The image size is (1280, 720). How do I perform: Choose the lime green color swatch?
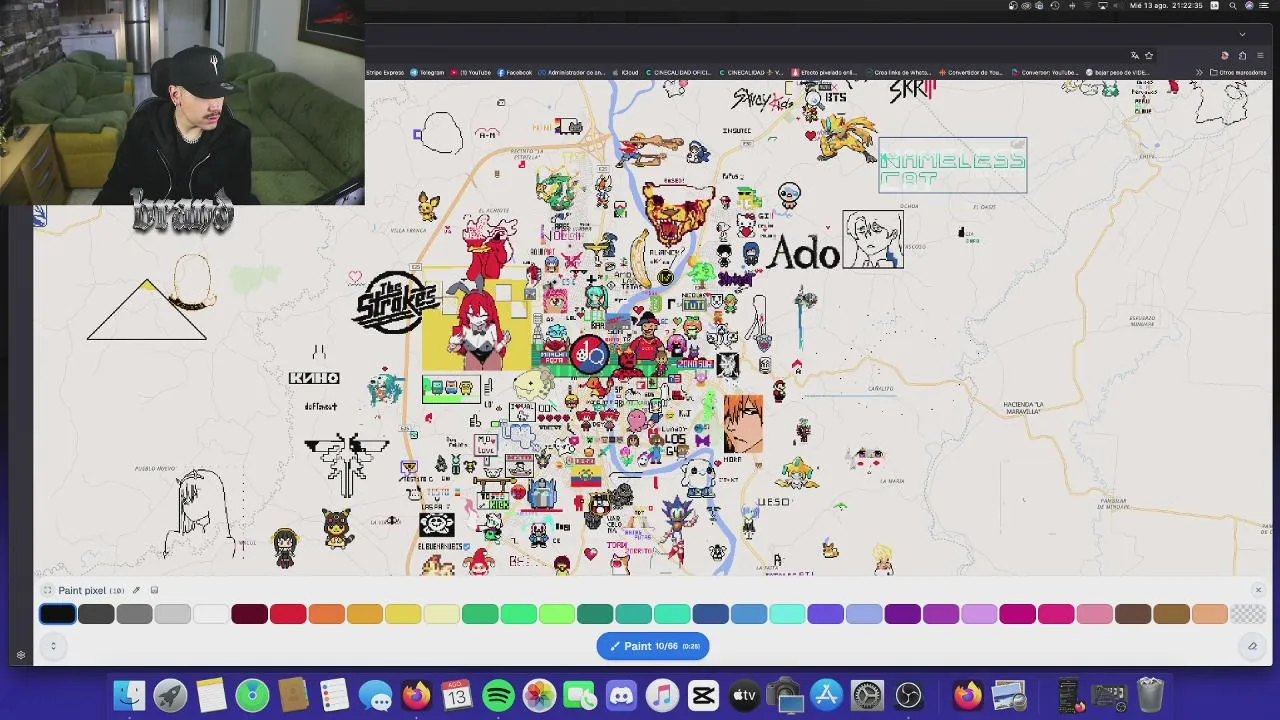point(556,614)
